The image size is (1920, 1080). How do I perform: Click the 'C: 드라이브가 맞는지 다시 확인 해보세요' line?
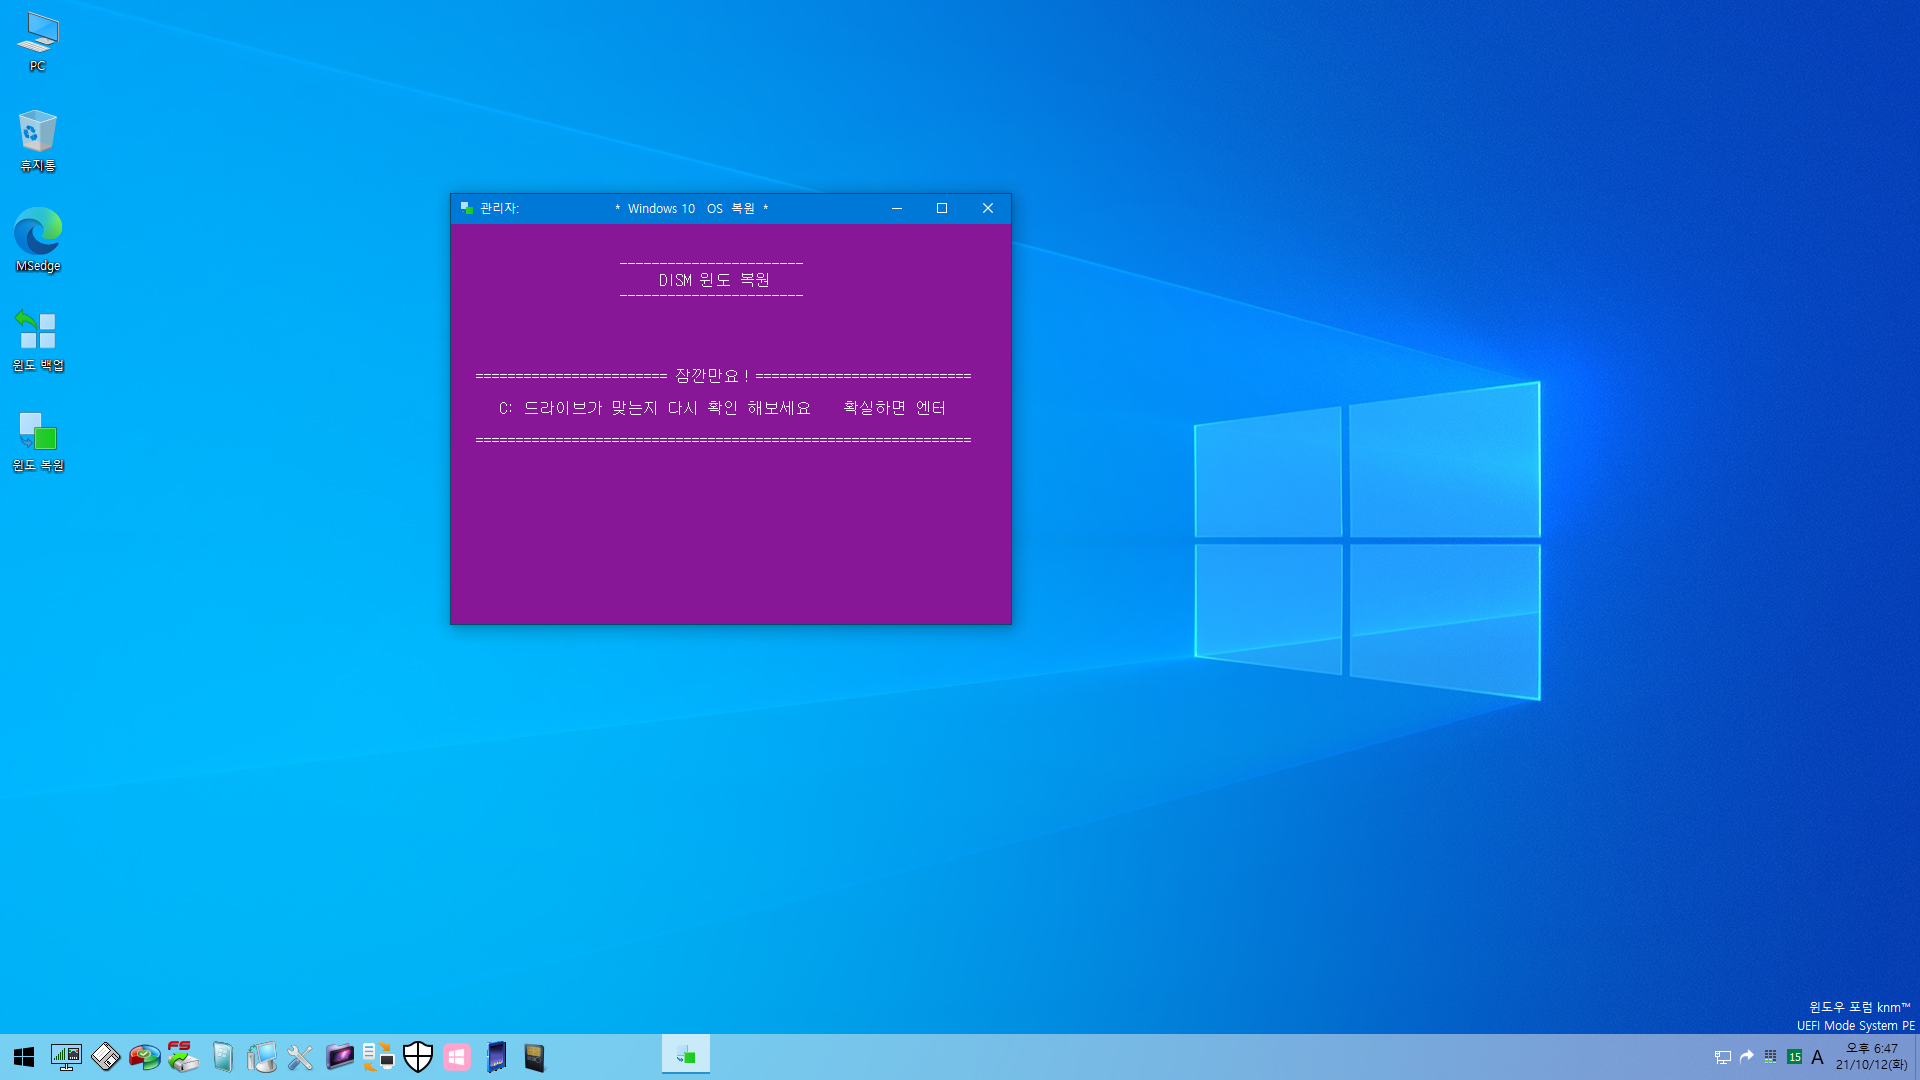[x=655, y=408]
